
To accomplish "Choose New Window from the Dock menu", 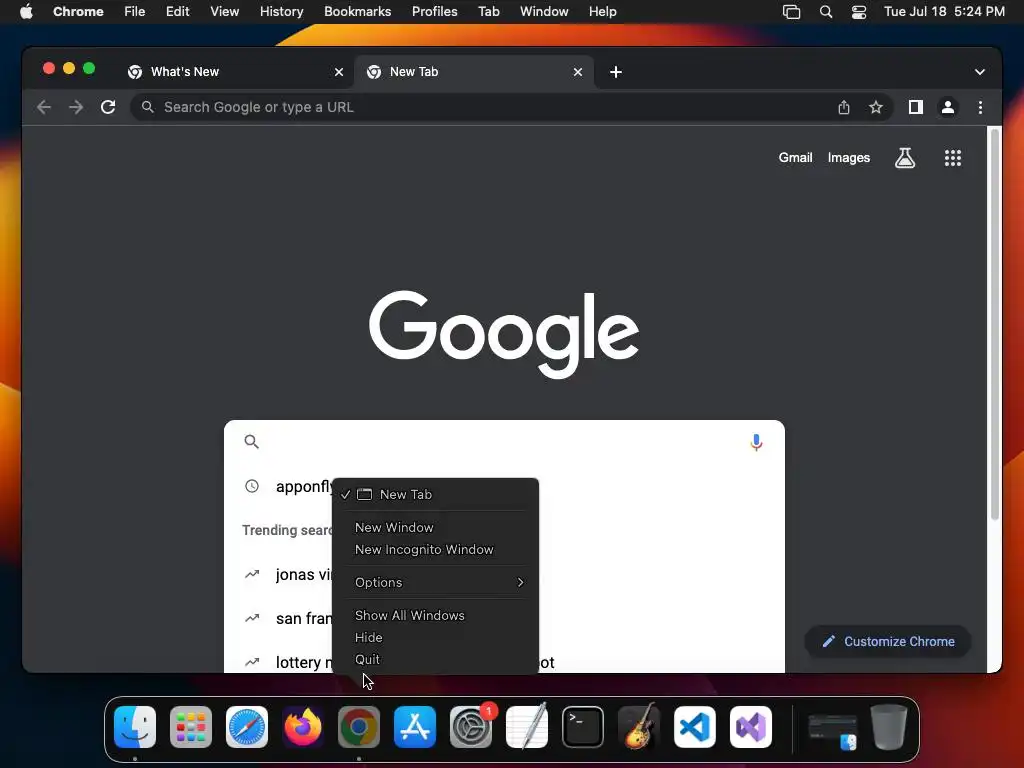I will [x=436, y=527].
